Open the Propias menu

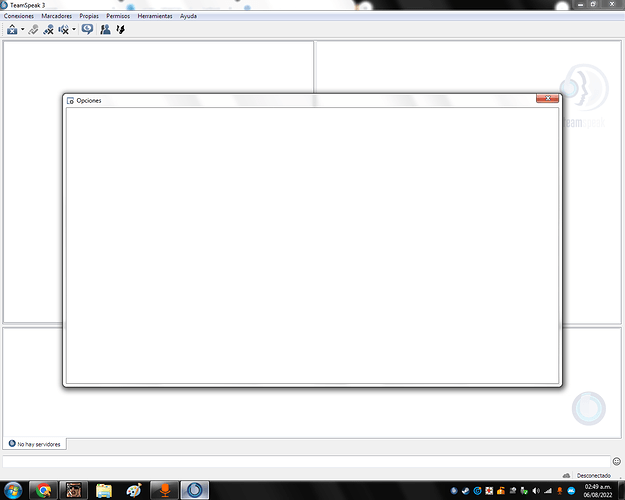point(89,16)
